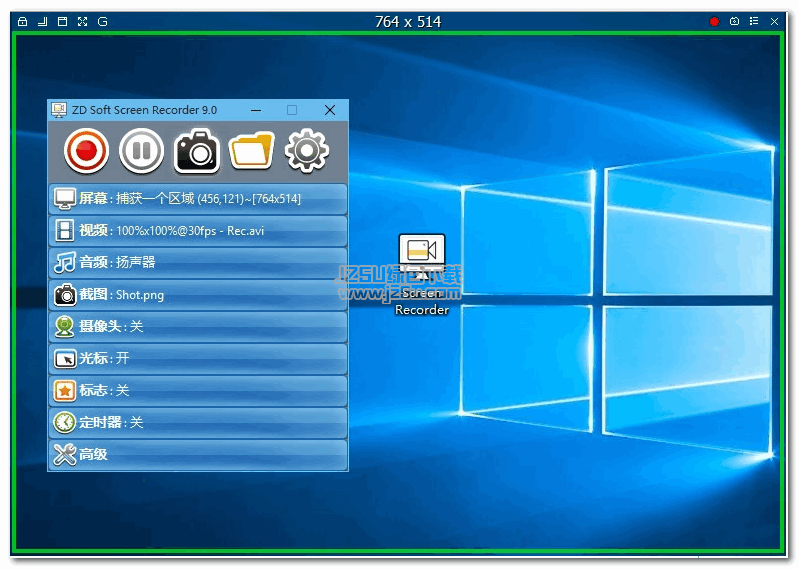This screenshot has width=799, height=569.
Task: Toggle the 标志 logo row
Action: click(x=198, y=391)
